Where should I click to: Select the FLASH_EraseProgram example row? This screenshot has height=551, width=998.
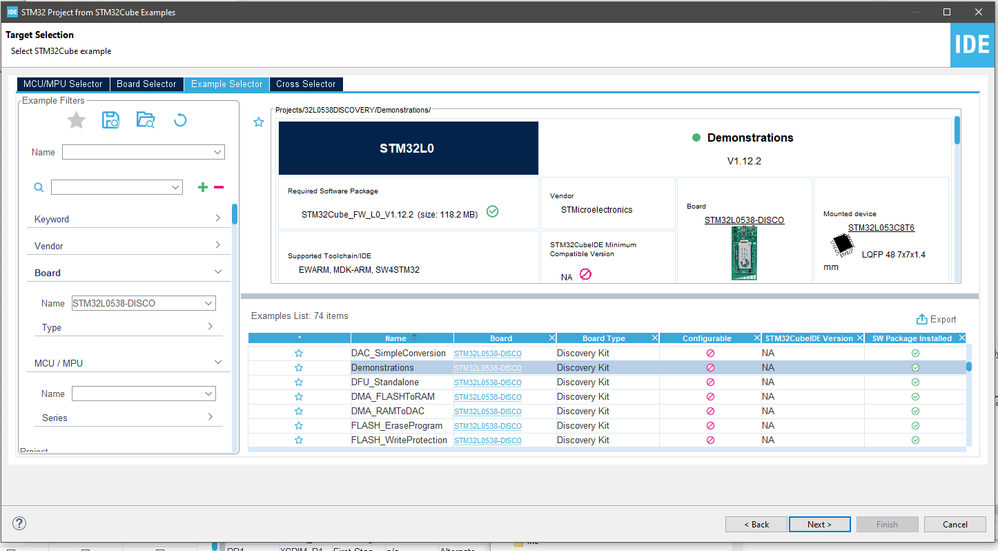click(x=607, y=426)
